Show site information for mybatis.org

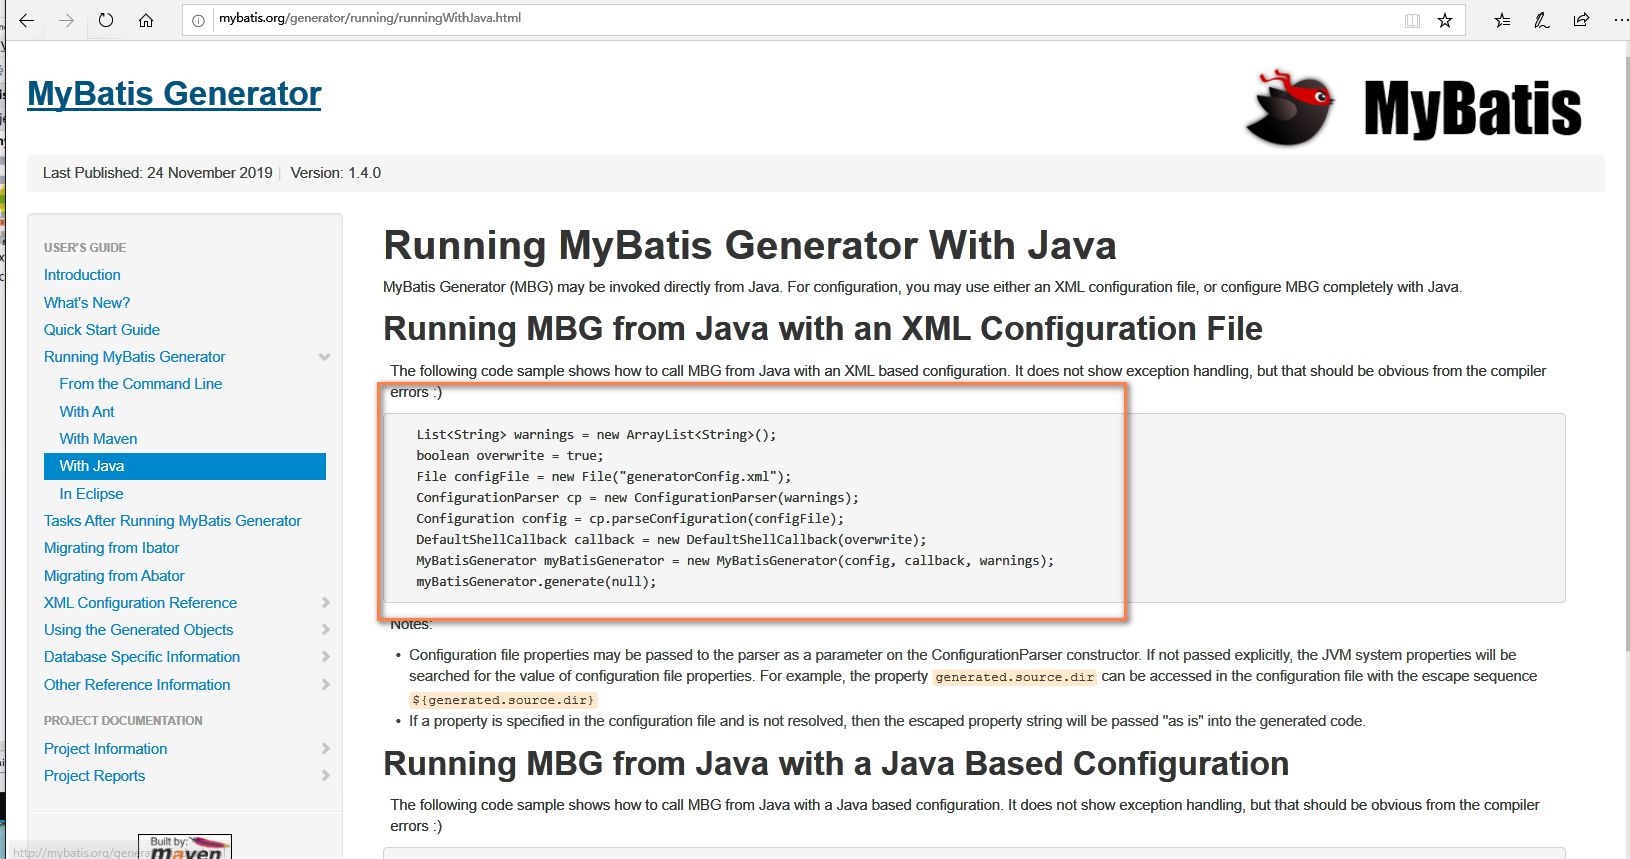pyautogui.click(x=199, y=20)
